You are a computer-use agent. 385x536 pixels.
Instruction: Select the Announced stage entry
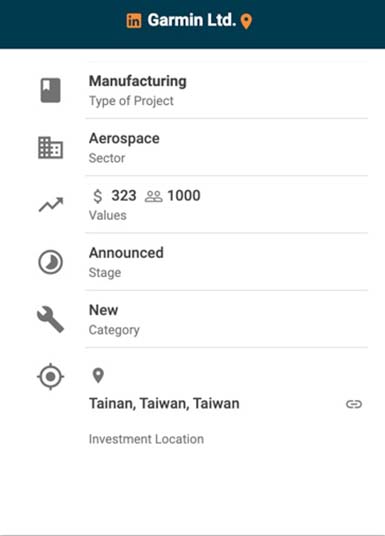[x=126, y=253]
